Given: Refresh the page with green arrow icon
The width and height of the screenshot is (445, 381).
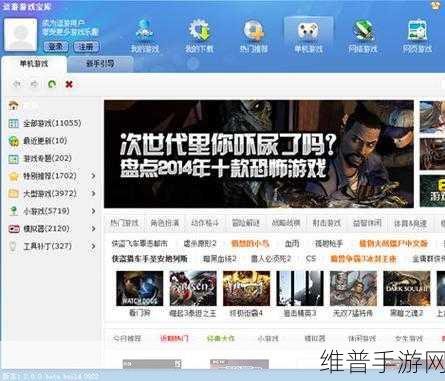Looking at the screenshot, I should pos(52,84).
